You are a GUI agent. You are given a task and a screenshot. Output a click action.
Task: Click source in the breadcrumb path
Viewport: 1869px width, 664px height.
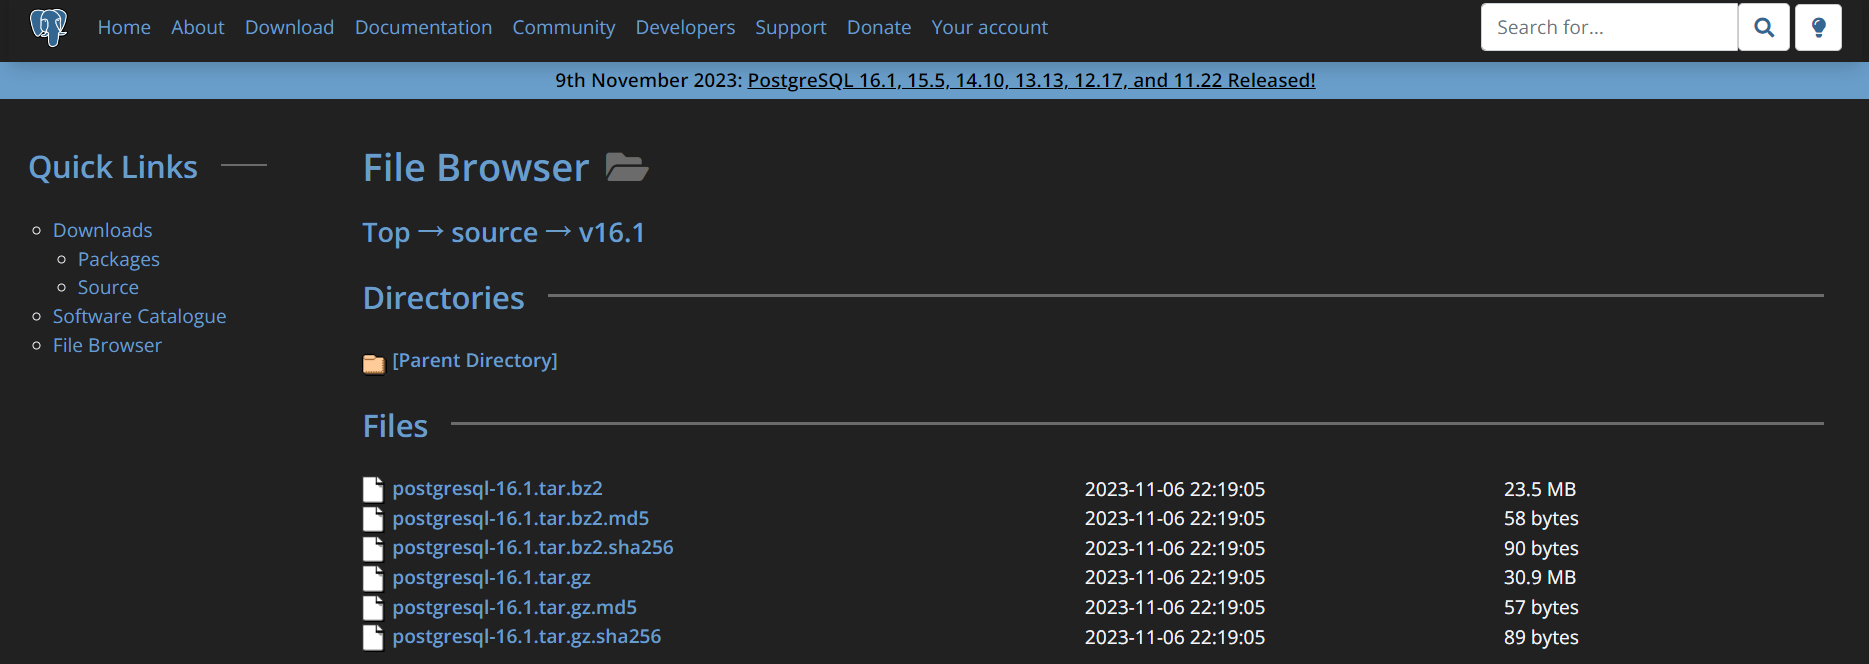point(494,233)
